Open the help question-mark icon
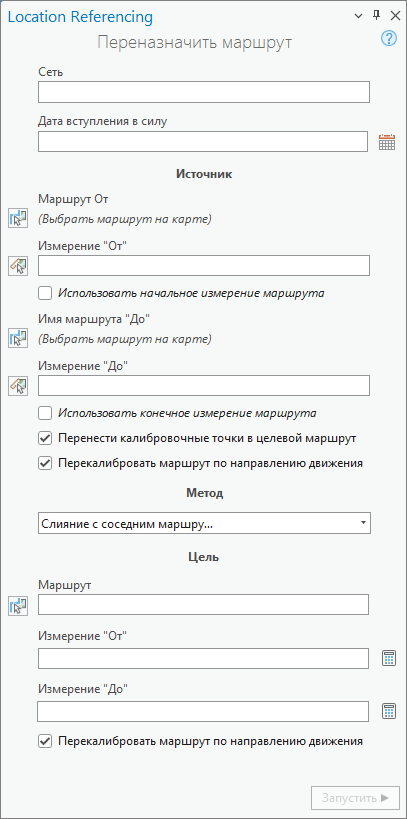 point(389,39)
